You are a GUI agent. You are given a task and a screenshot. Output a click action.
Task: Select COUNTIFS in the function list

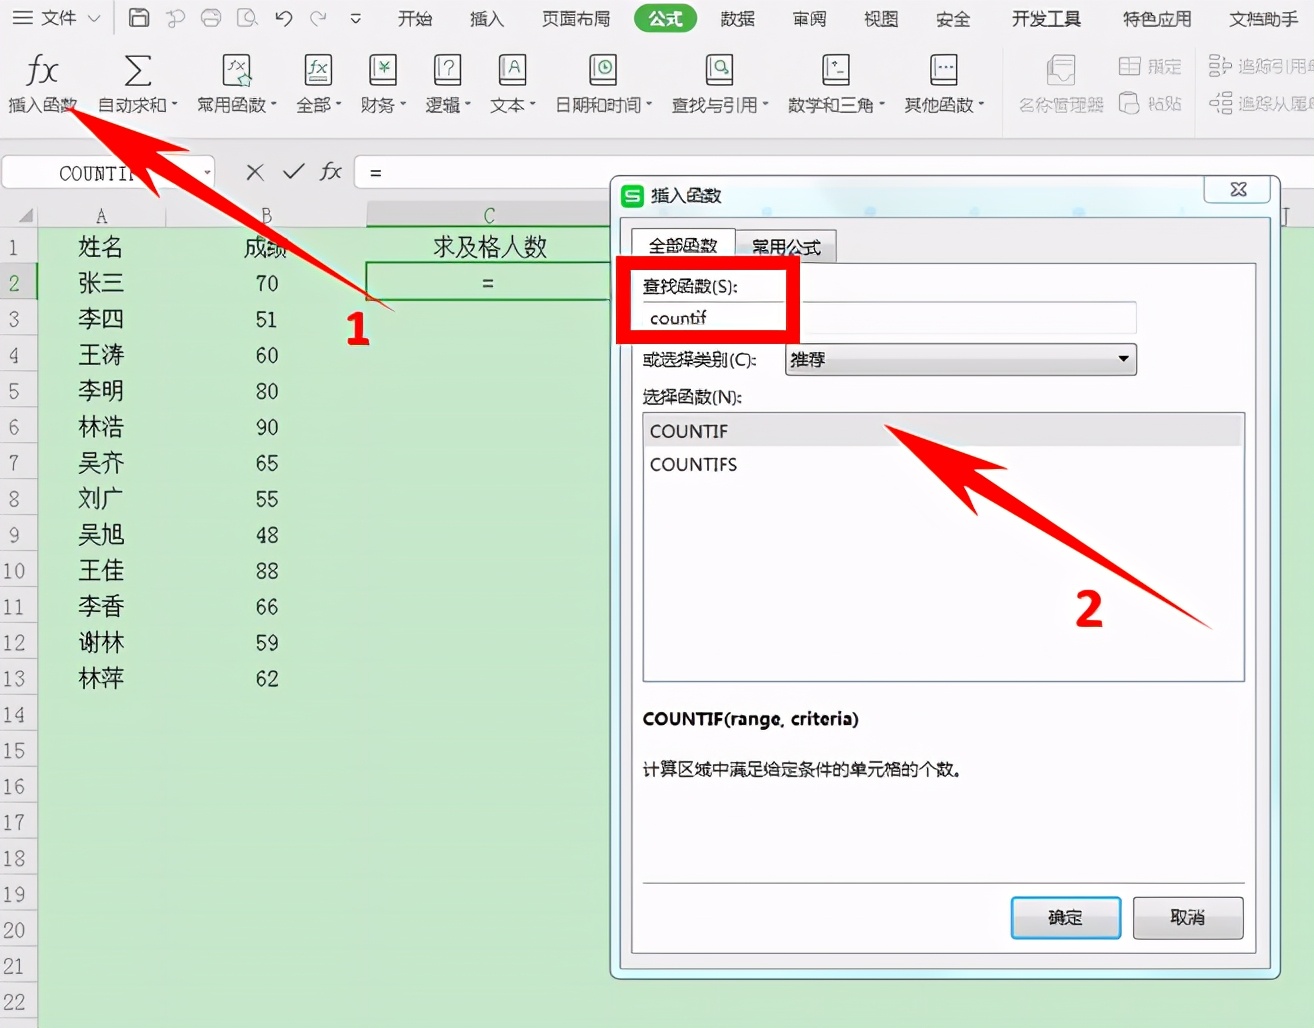[x=943, y=465]
